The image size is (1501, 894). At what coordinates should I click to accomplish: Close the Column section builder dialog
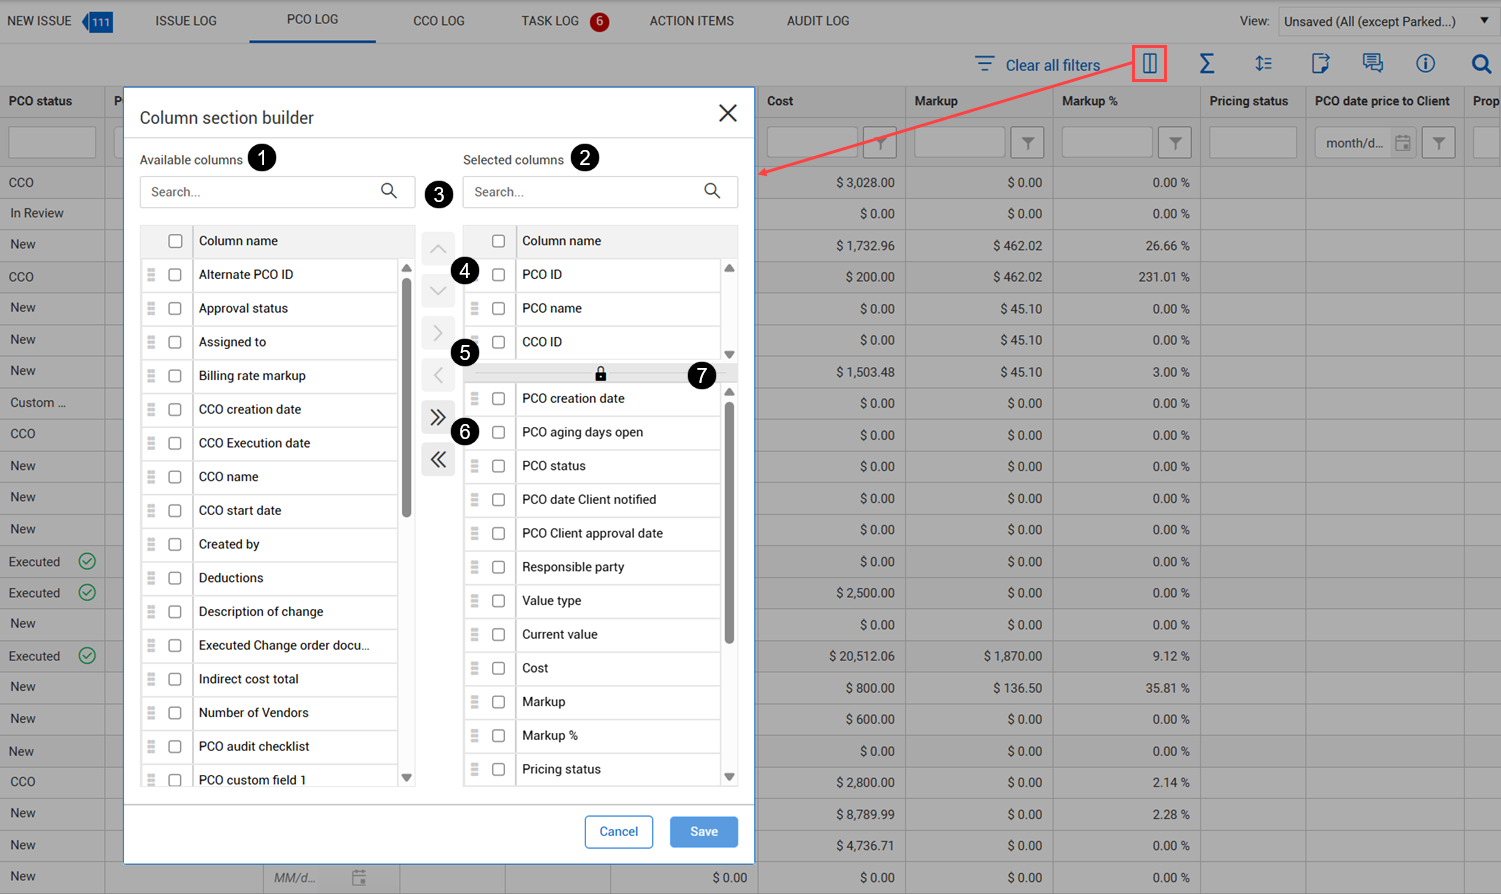[728, 114]
